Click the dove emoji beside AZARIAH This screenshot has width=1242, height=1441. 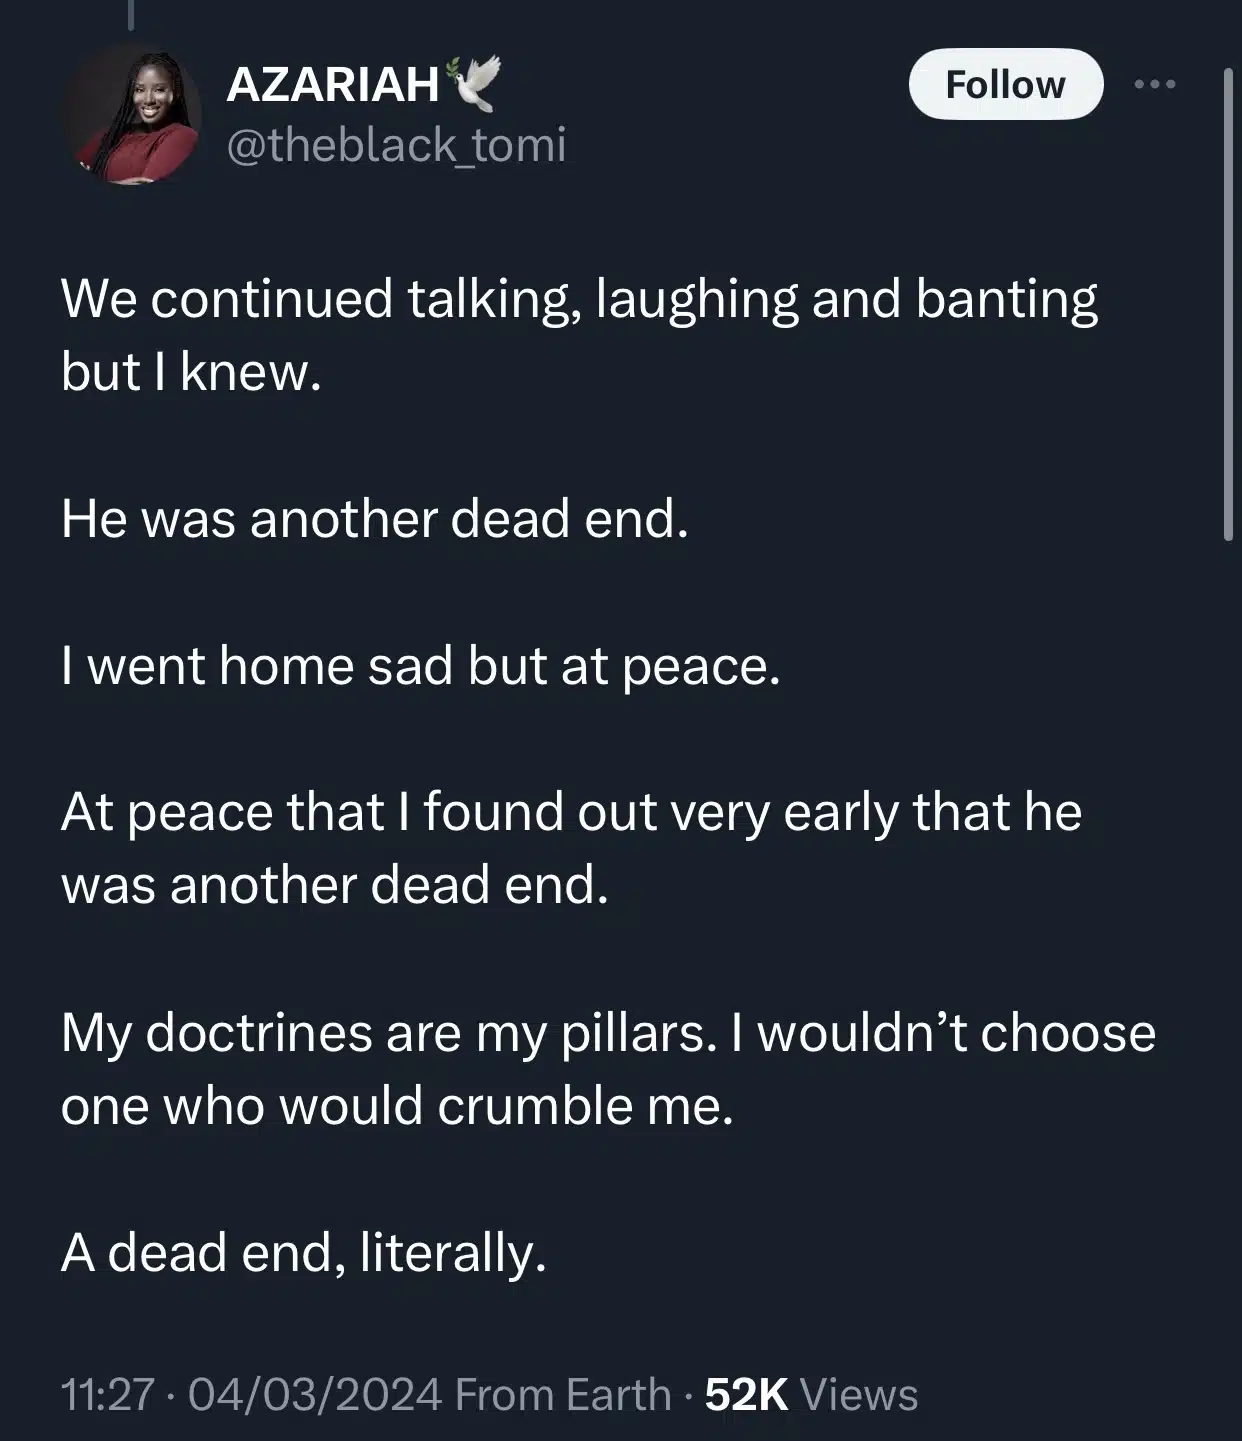tap(473, 84)
